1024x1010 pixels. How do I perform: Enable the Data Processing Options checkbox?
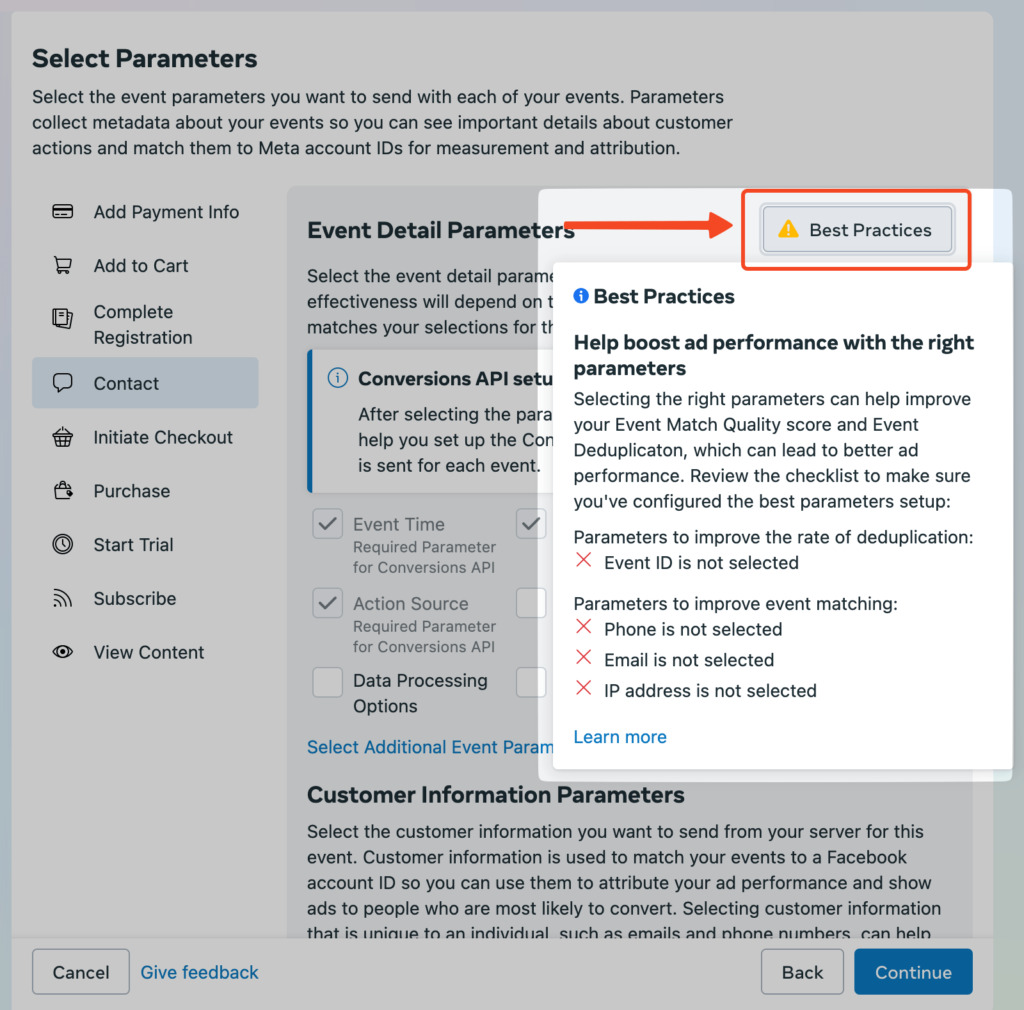(328, 682)
